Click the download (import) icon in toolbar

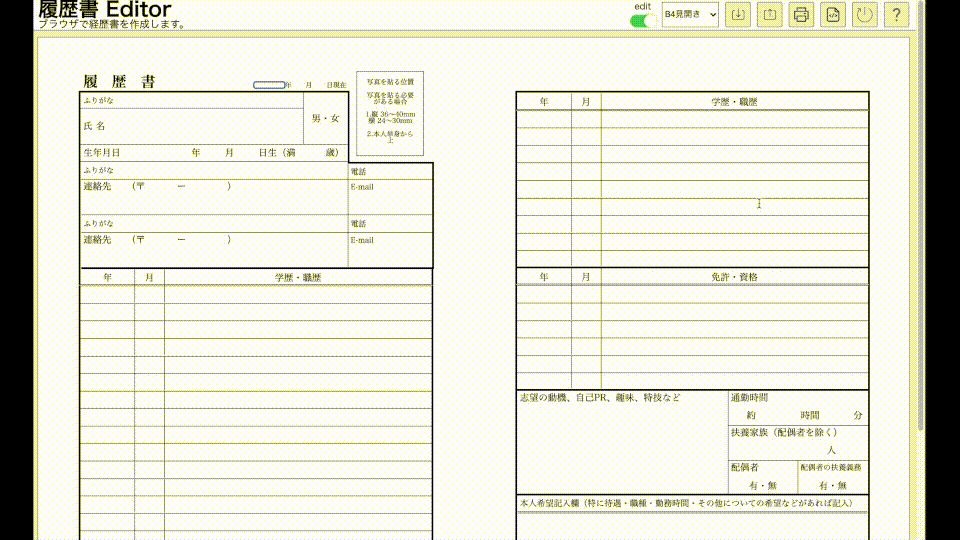738,15
